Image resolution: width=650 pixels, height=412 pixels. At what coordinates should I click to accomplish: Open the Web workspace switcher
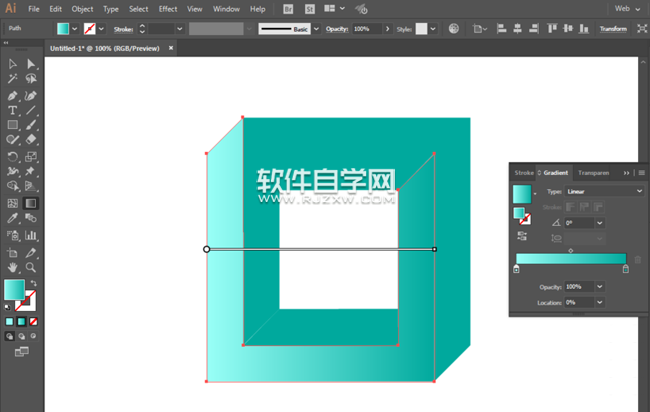pos(627,8)
